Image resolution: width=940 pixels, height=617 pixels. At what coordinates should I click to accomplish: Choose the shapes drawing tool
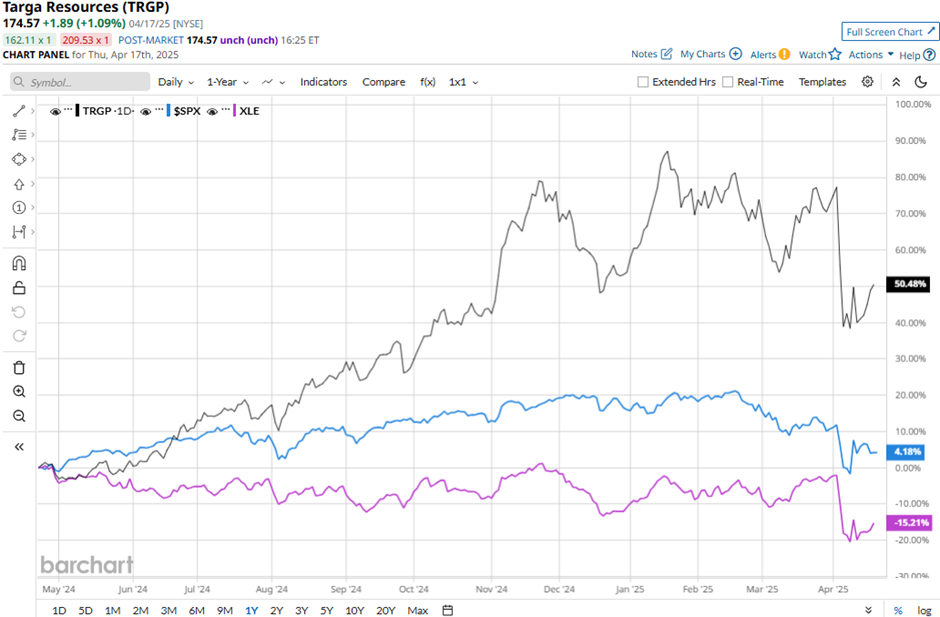point(19,159)
